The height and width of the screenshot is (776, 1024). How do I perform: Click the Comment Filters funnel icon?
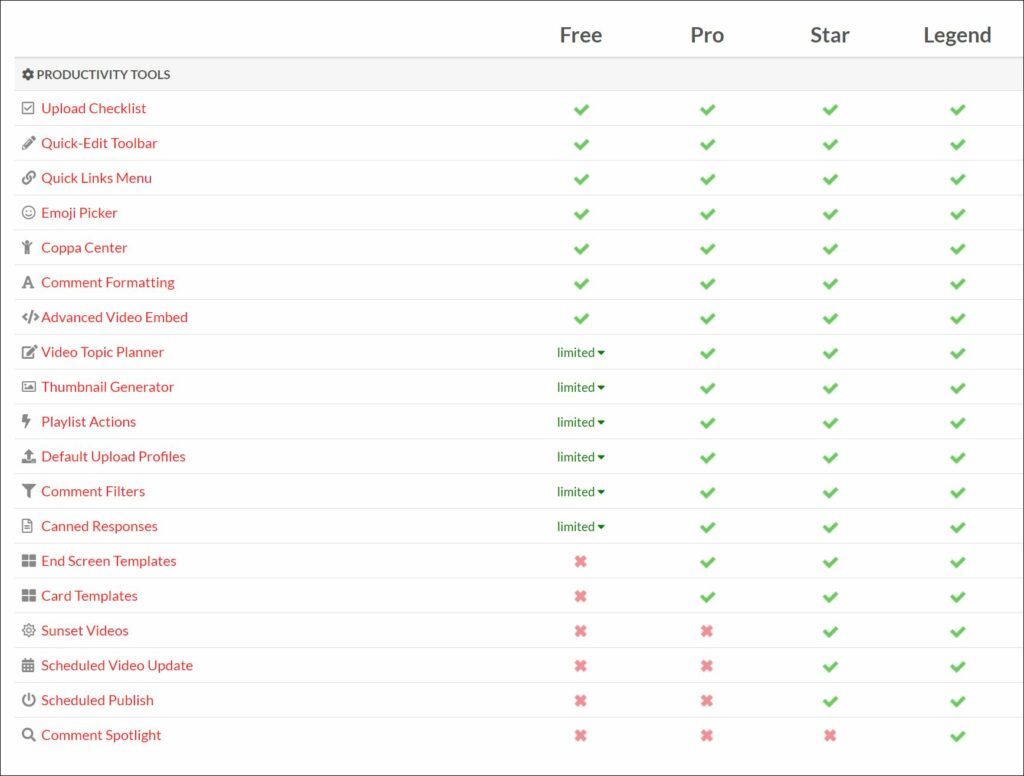28,491
